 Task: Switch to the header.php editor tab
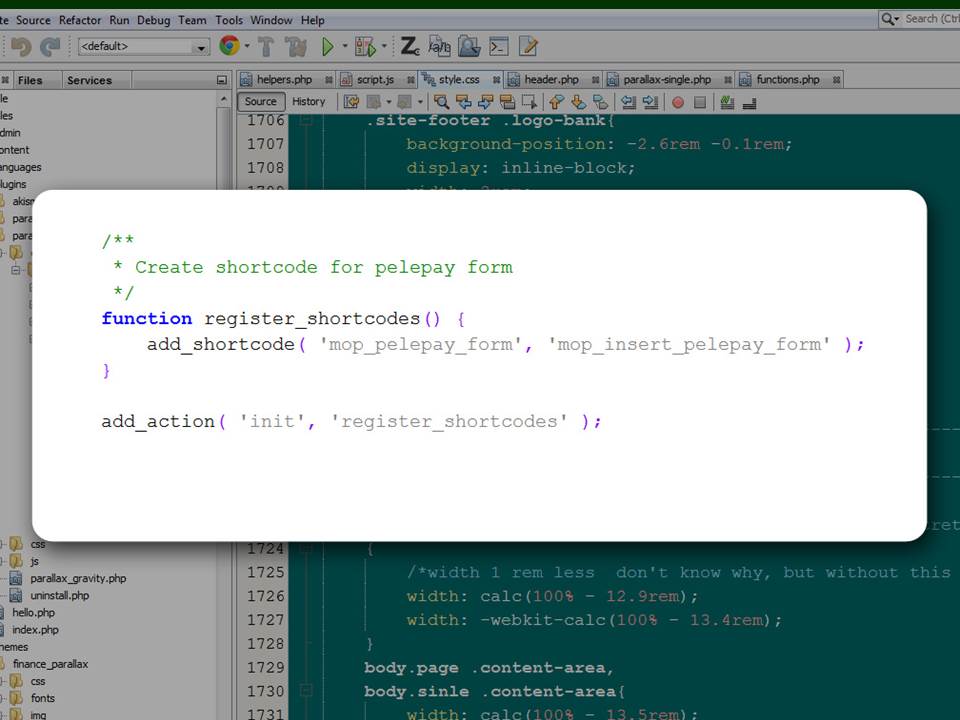click(x=551, y=80)
